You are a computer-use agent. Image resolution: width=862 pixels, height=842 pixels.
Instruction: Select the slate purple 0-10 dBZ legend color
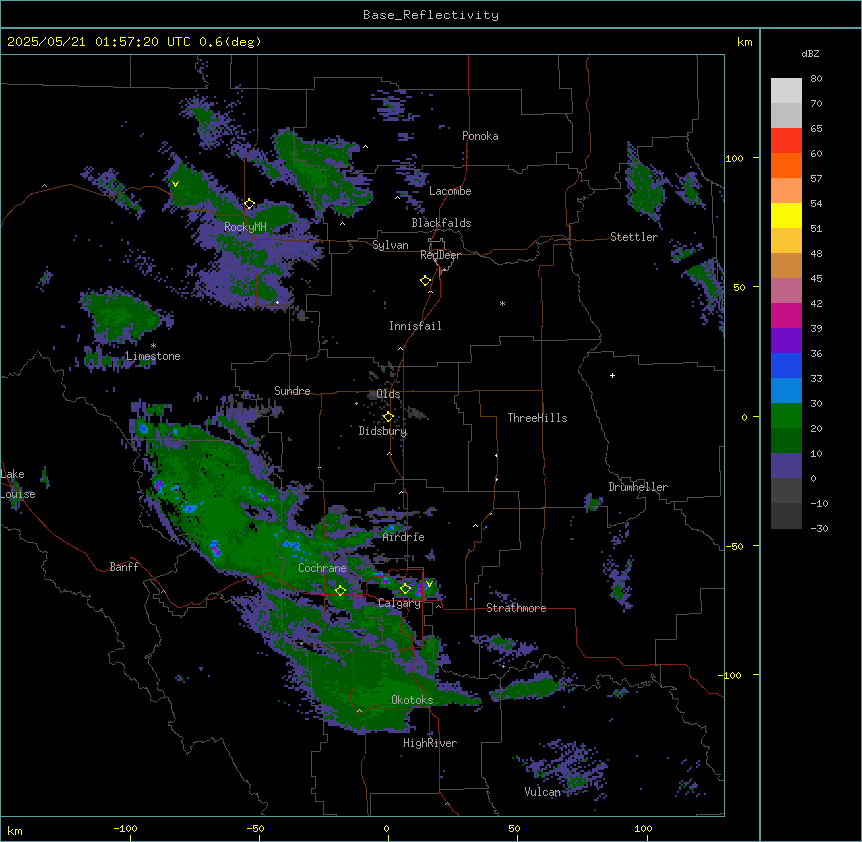point(786,466)
